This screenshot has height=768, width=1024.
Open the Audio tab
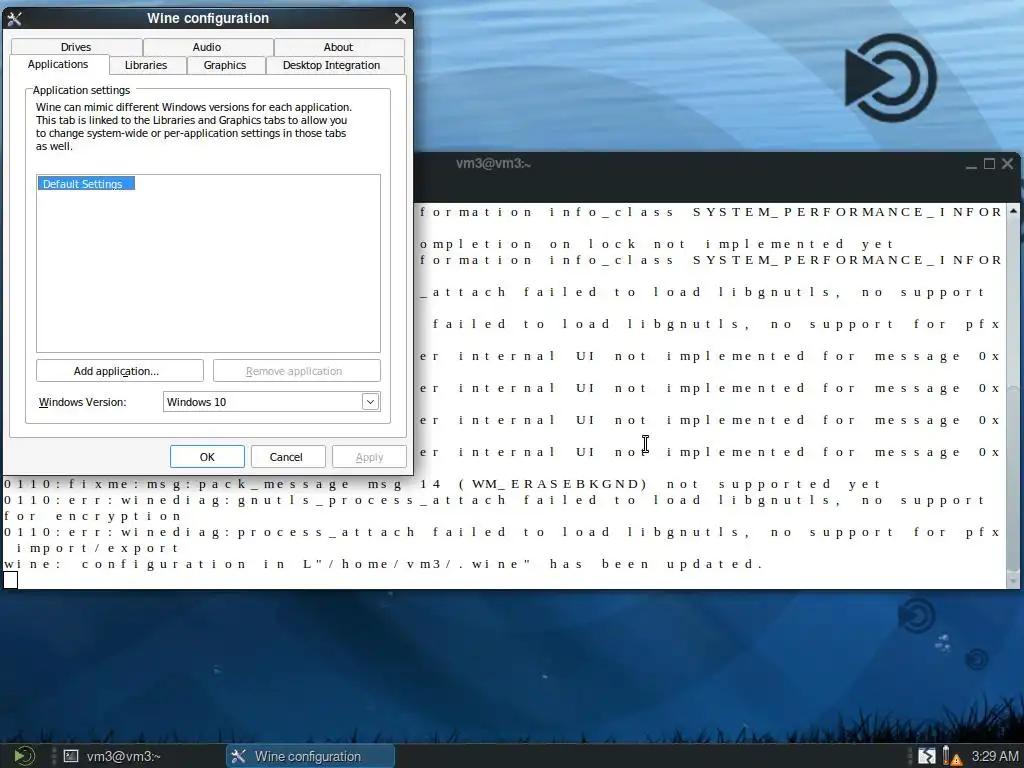pyautogui.click(x=208, y=47)
